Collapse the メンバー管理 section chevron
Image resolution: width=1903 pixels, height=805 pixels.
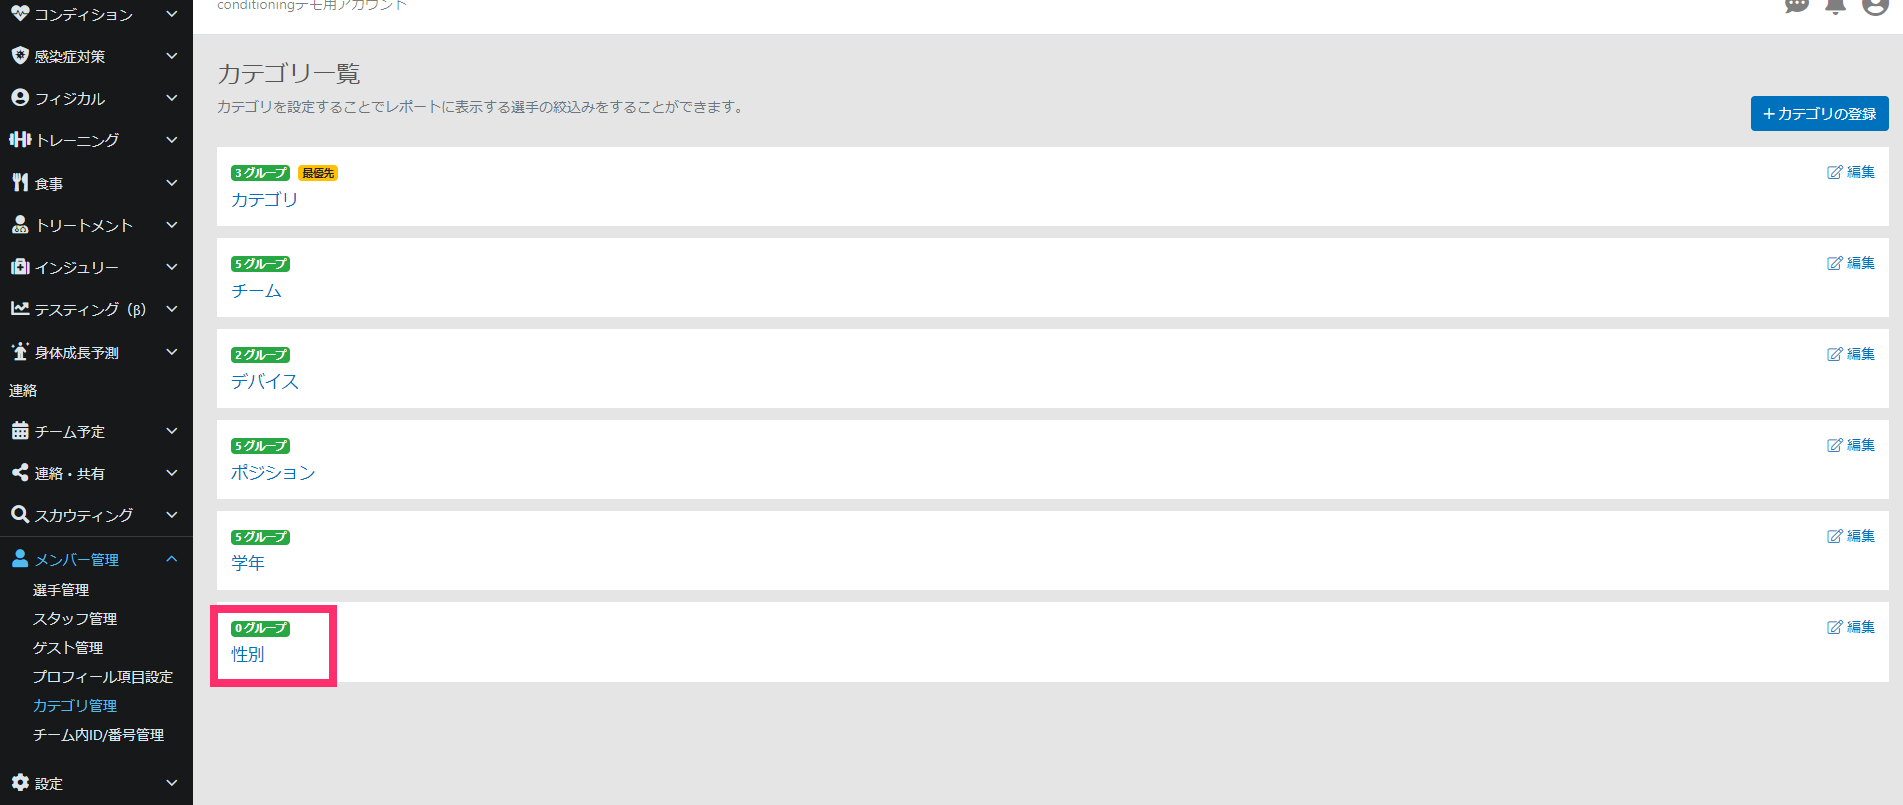tap(172, 559)
